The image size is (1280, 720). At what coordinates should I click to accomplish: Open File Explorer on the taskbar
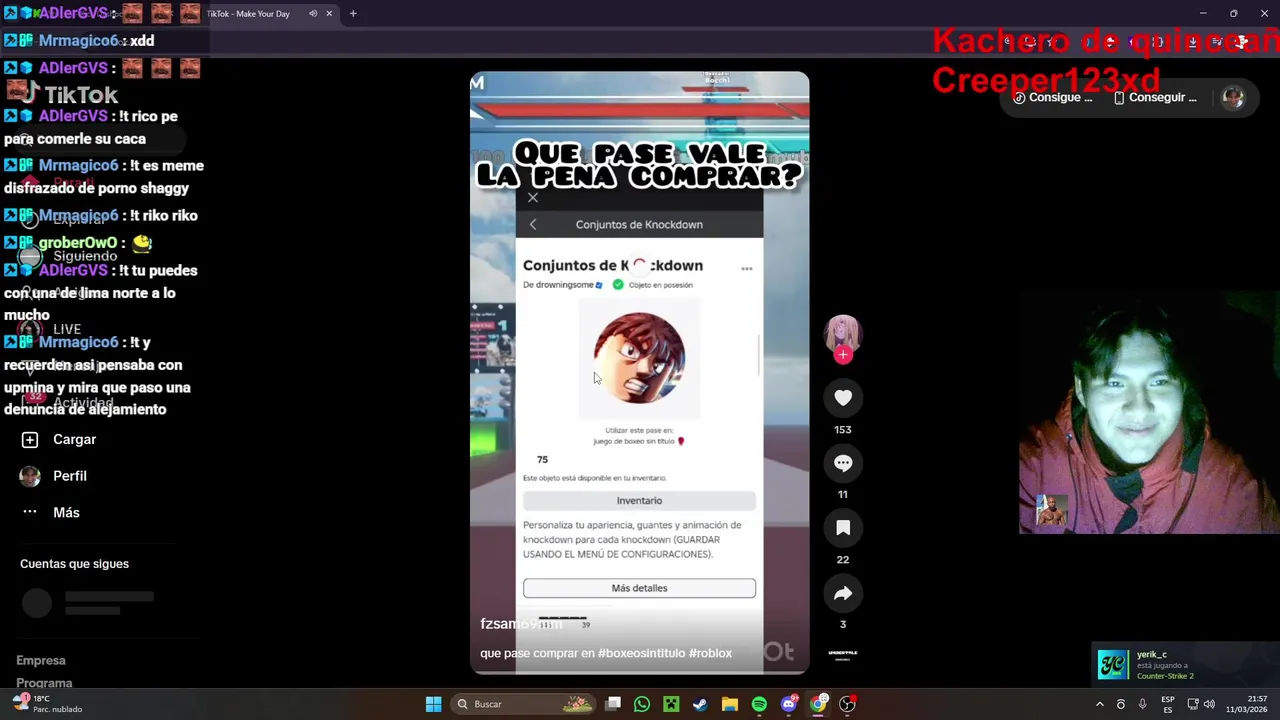[x=730, y=704]
